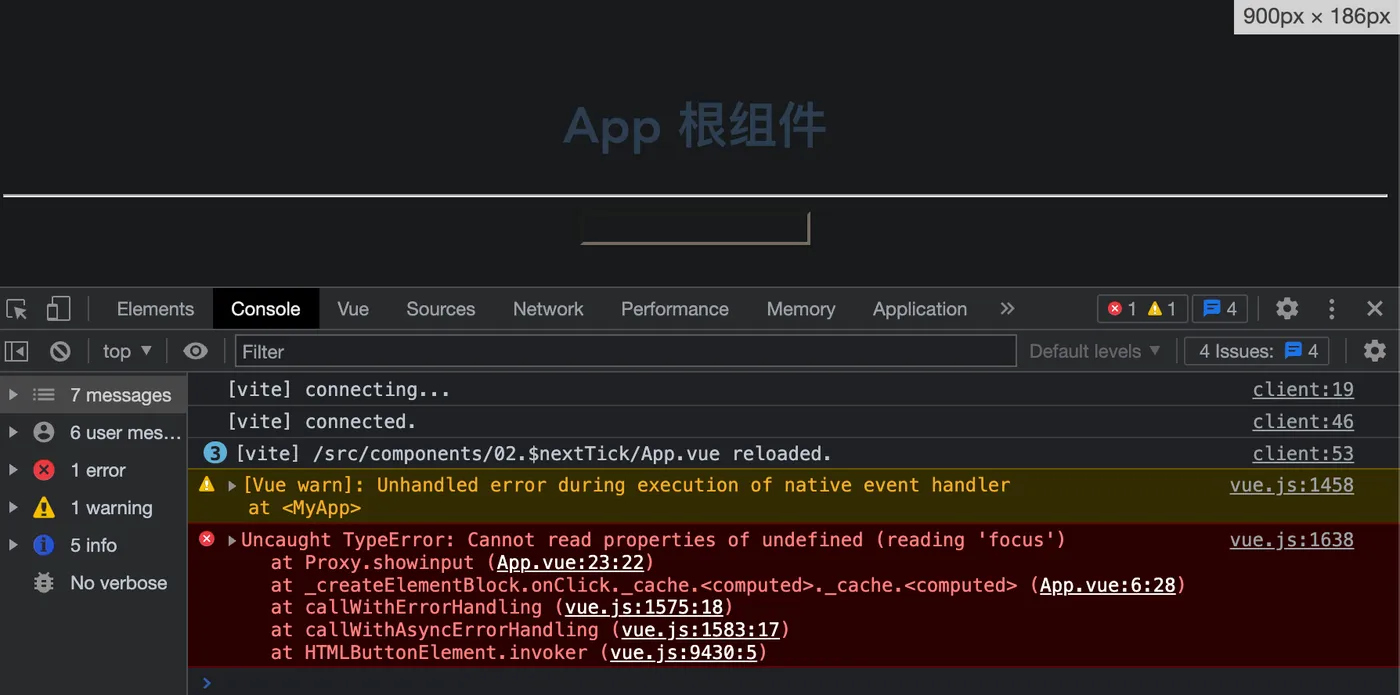The width and height of the screenshot is (1400, 695).
Task: Click the list icon next to 7 messages
Action: point(44,395)
